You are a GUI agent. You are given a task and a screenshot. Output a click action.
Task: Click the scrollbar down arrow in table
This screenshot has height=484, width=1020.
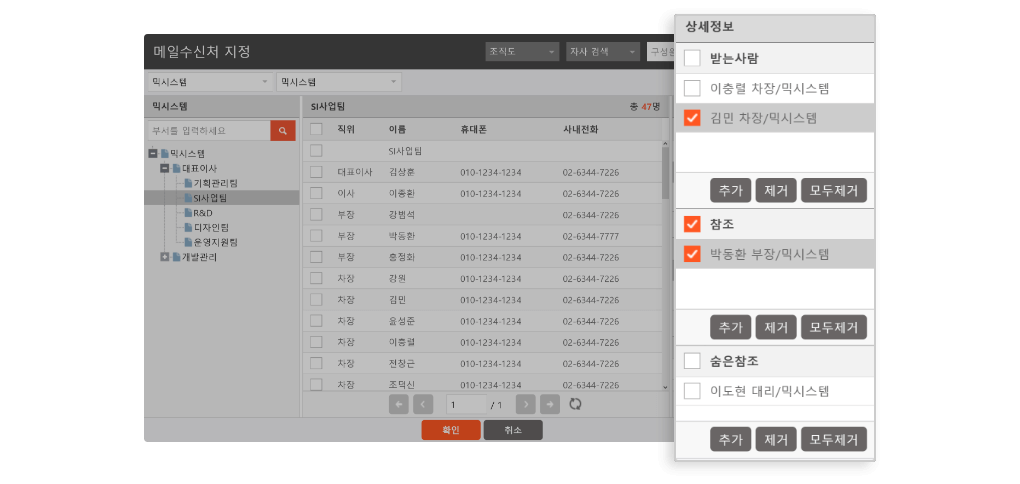tap(665, 386)
